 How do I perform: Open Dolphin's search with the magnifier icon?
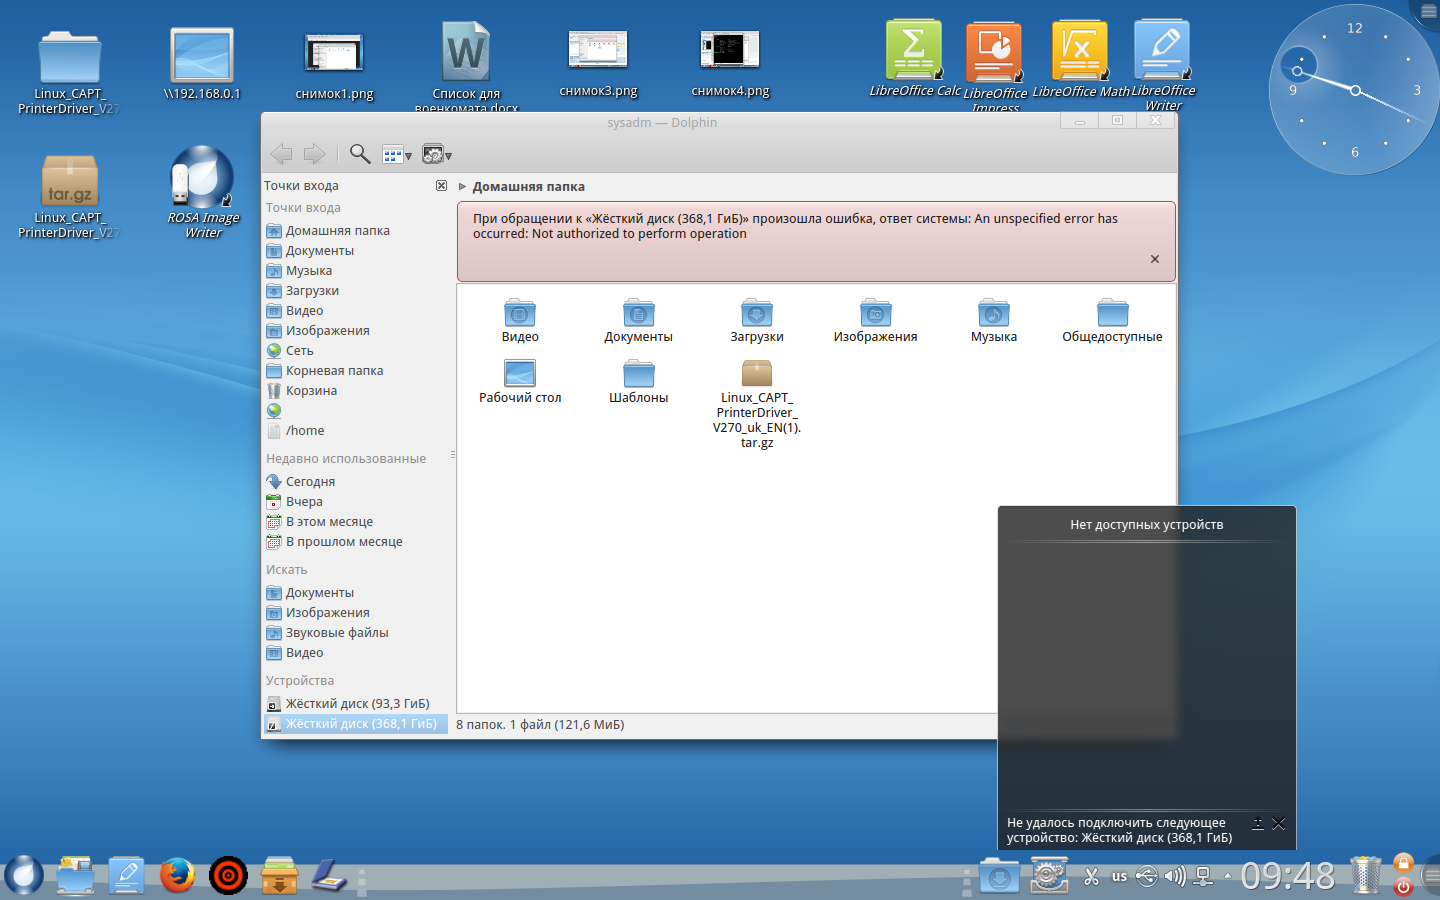point(360,154)
